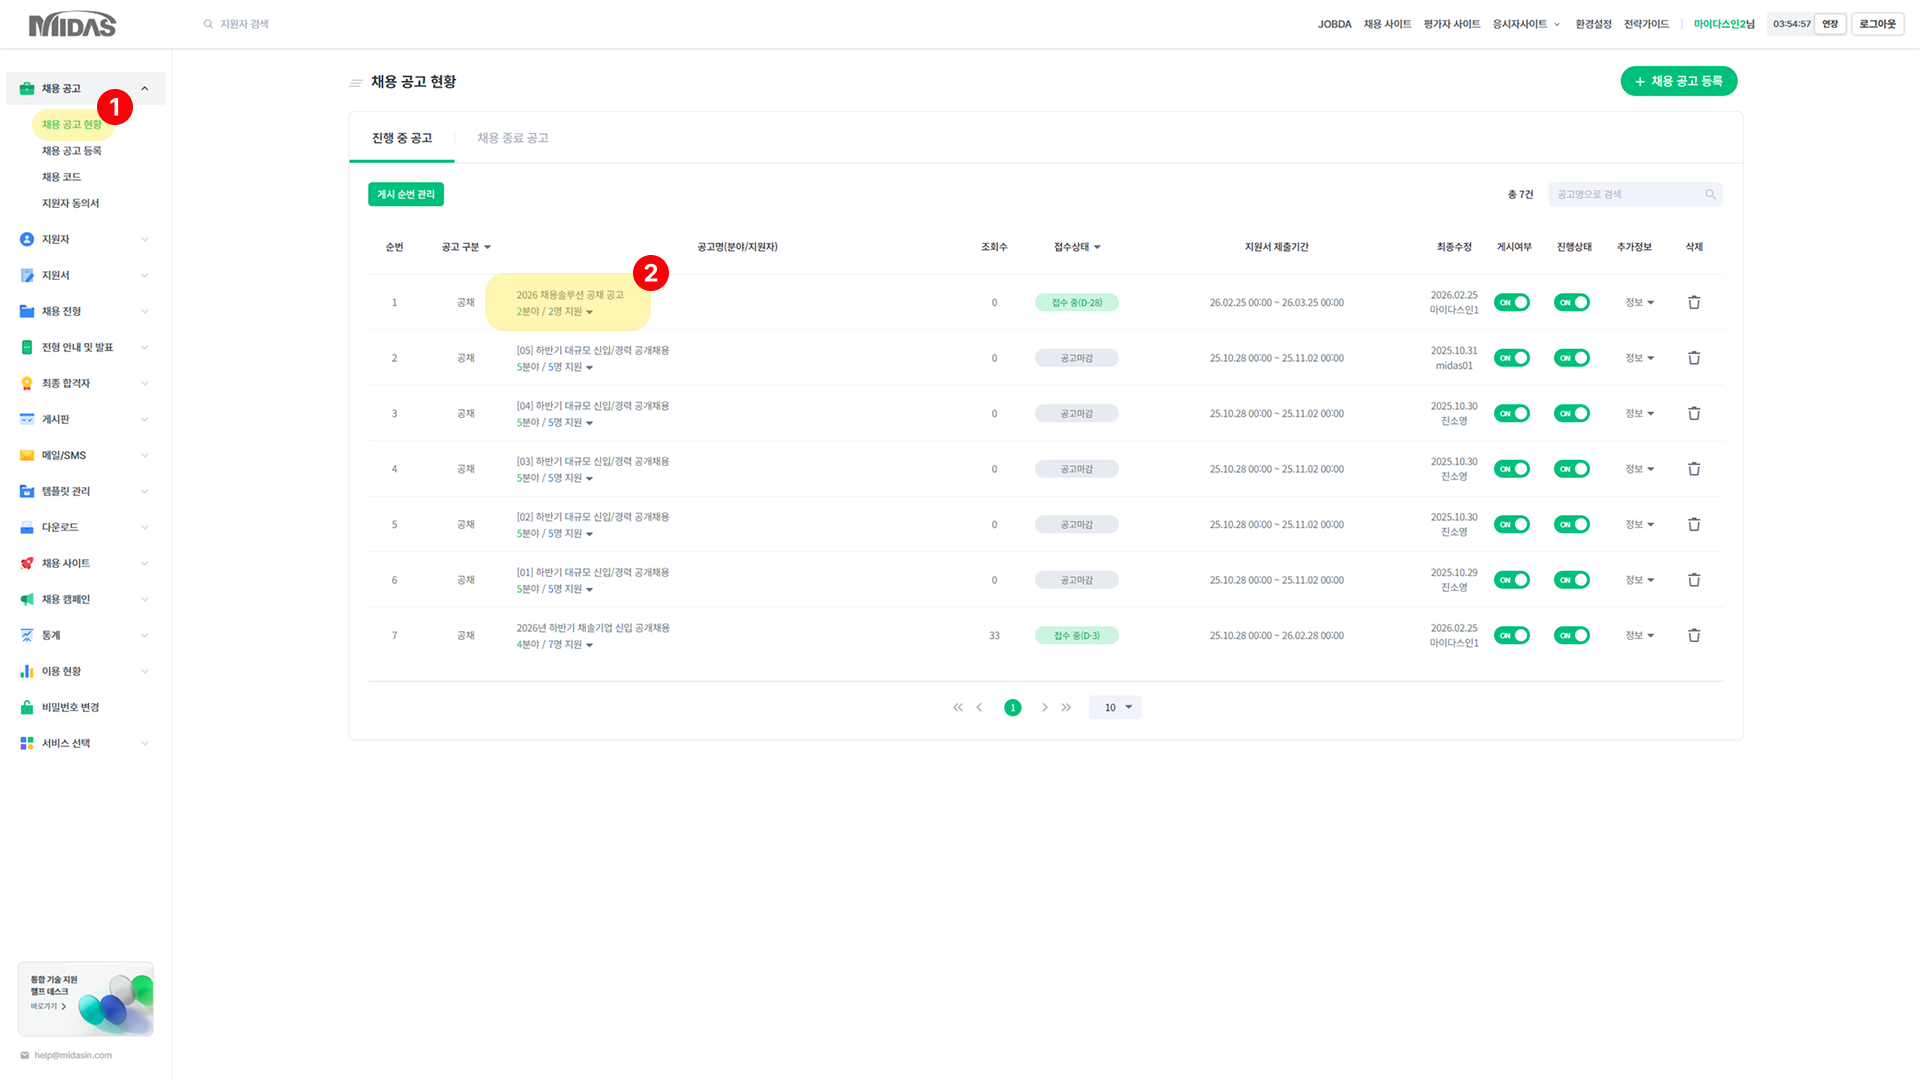Toggle 진행상태 switch for row 2
Viewport: 1920px width, 1080px height.
tap(1571, 358)
